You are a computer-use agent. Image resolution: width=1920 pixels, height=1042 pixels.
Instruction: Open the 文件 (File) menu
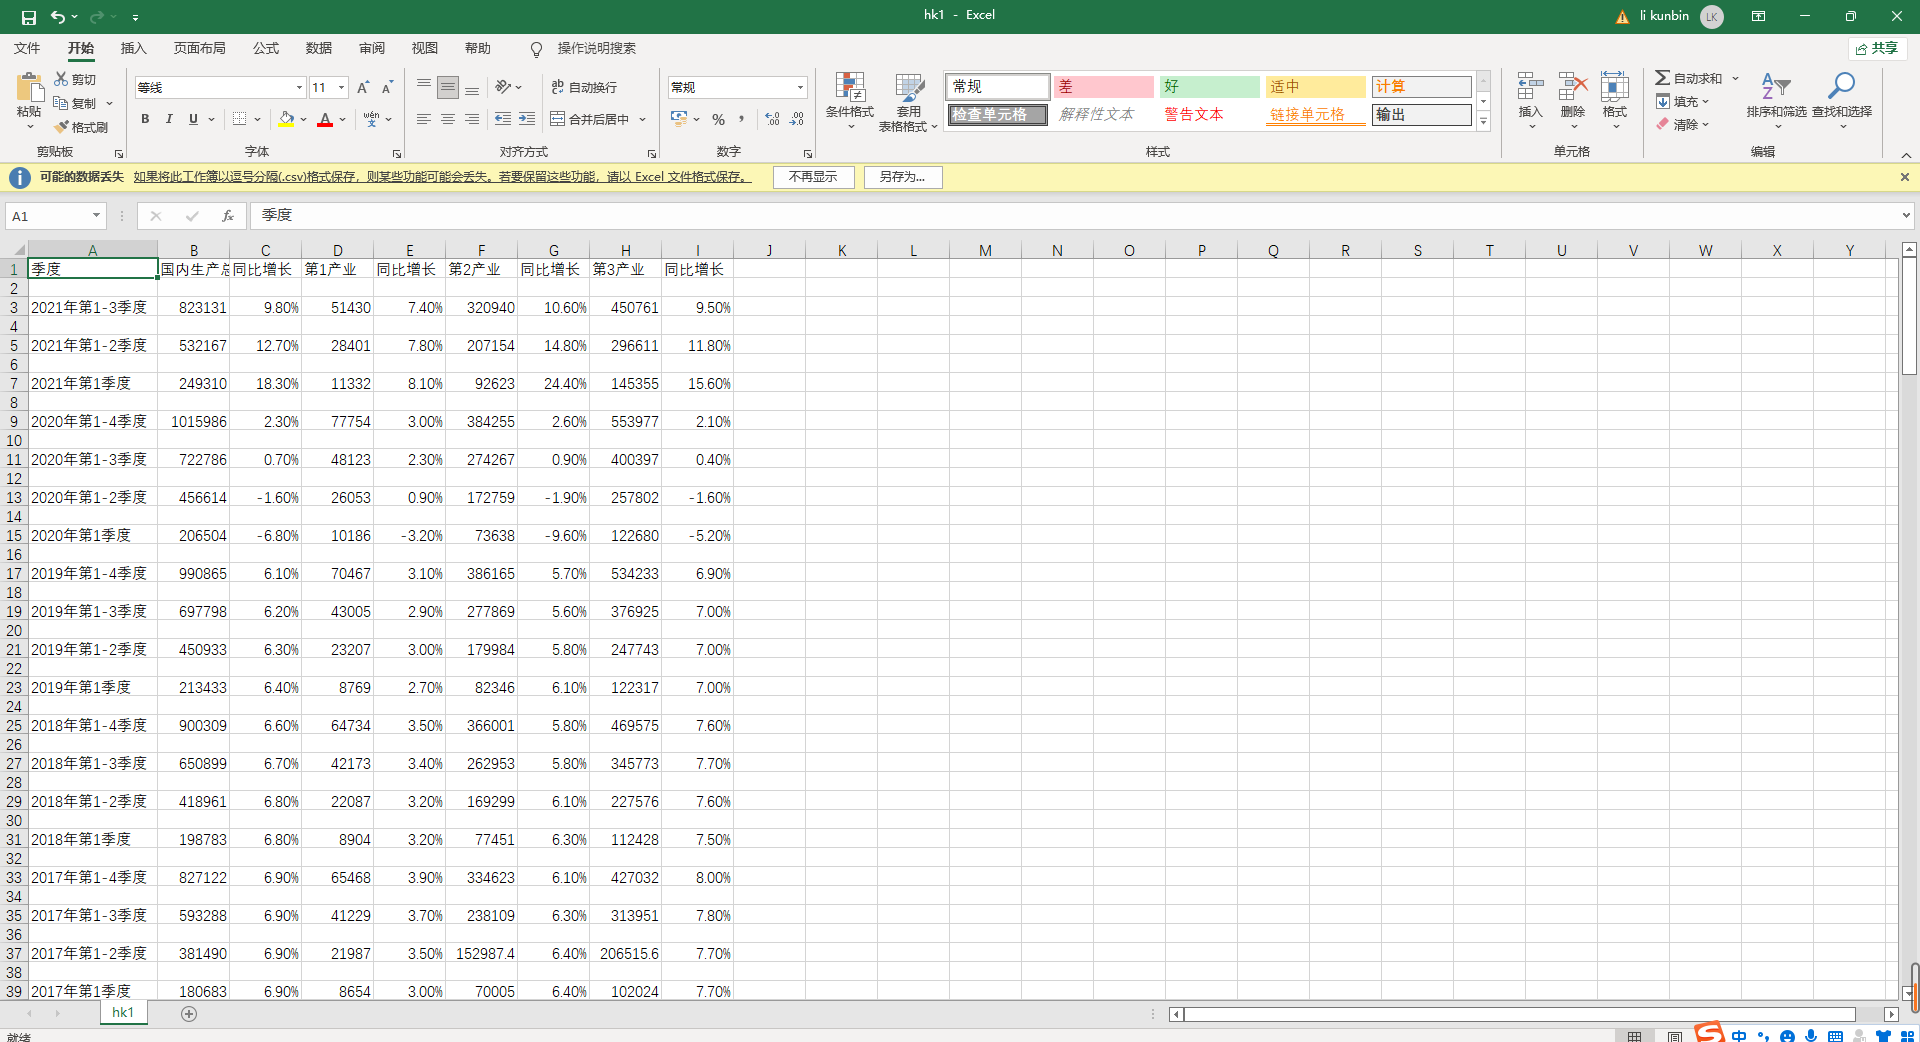(x=27, y=48)
